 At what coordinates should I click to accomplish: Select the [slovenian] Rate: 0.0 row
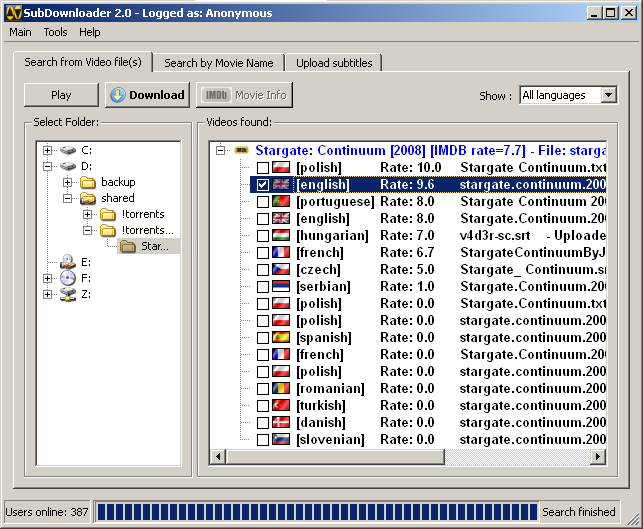pyautogui.click(x=428, y=439)
